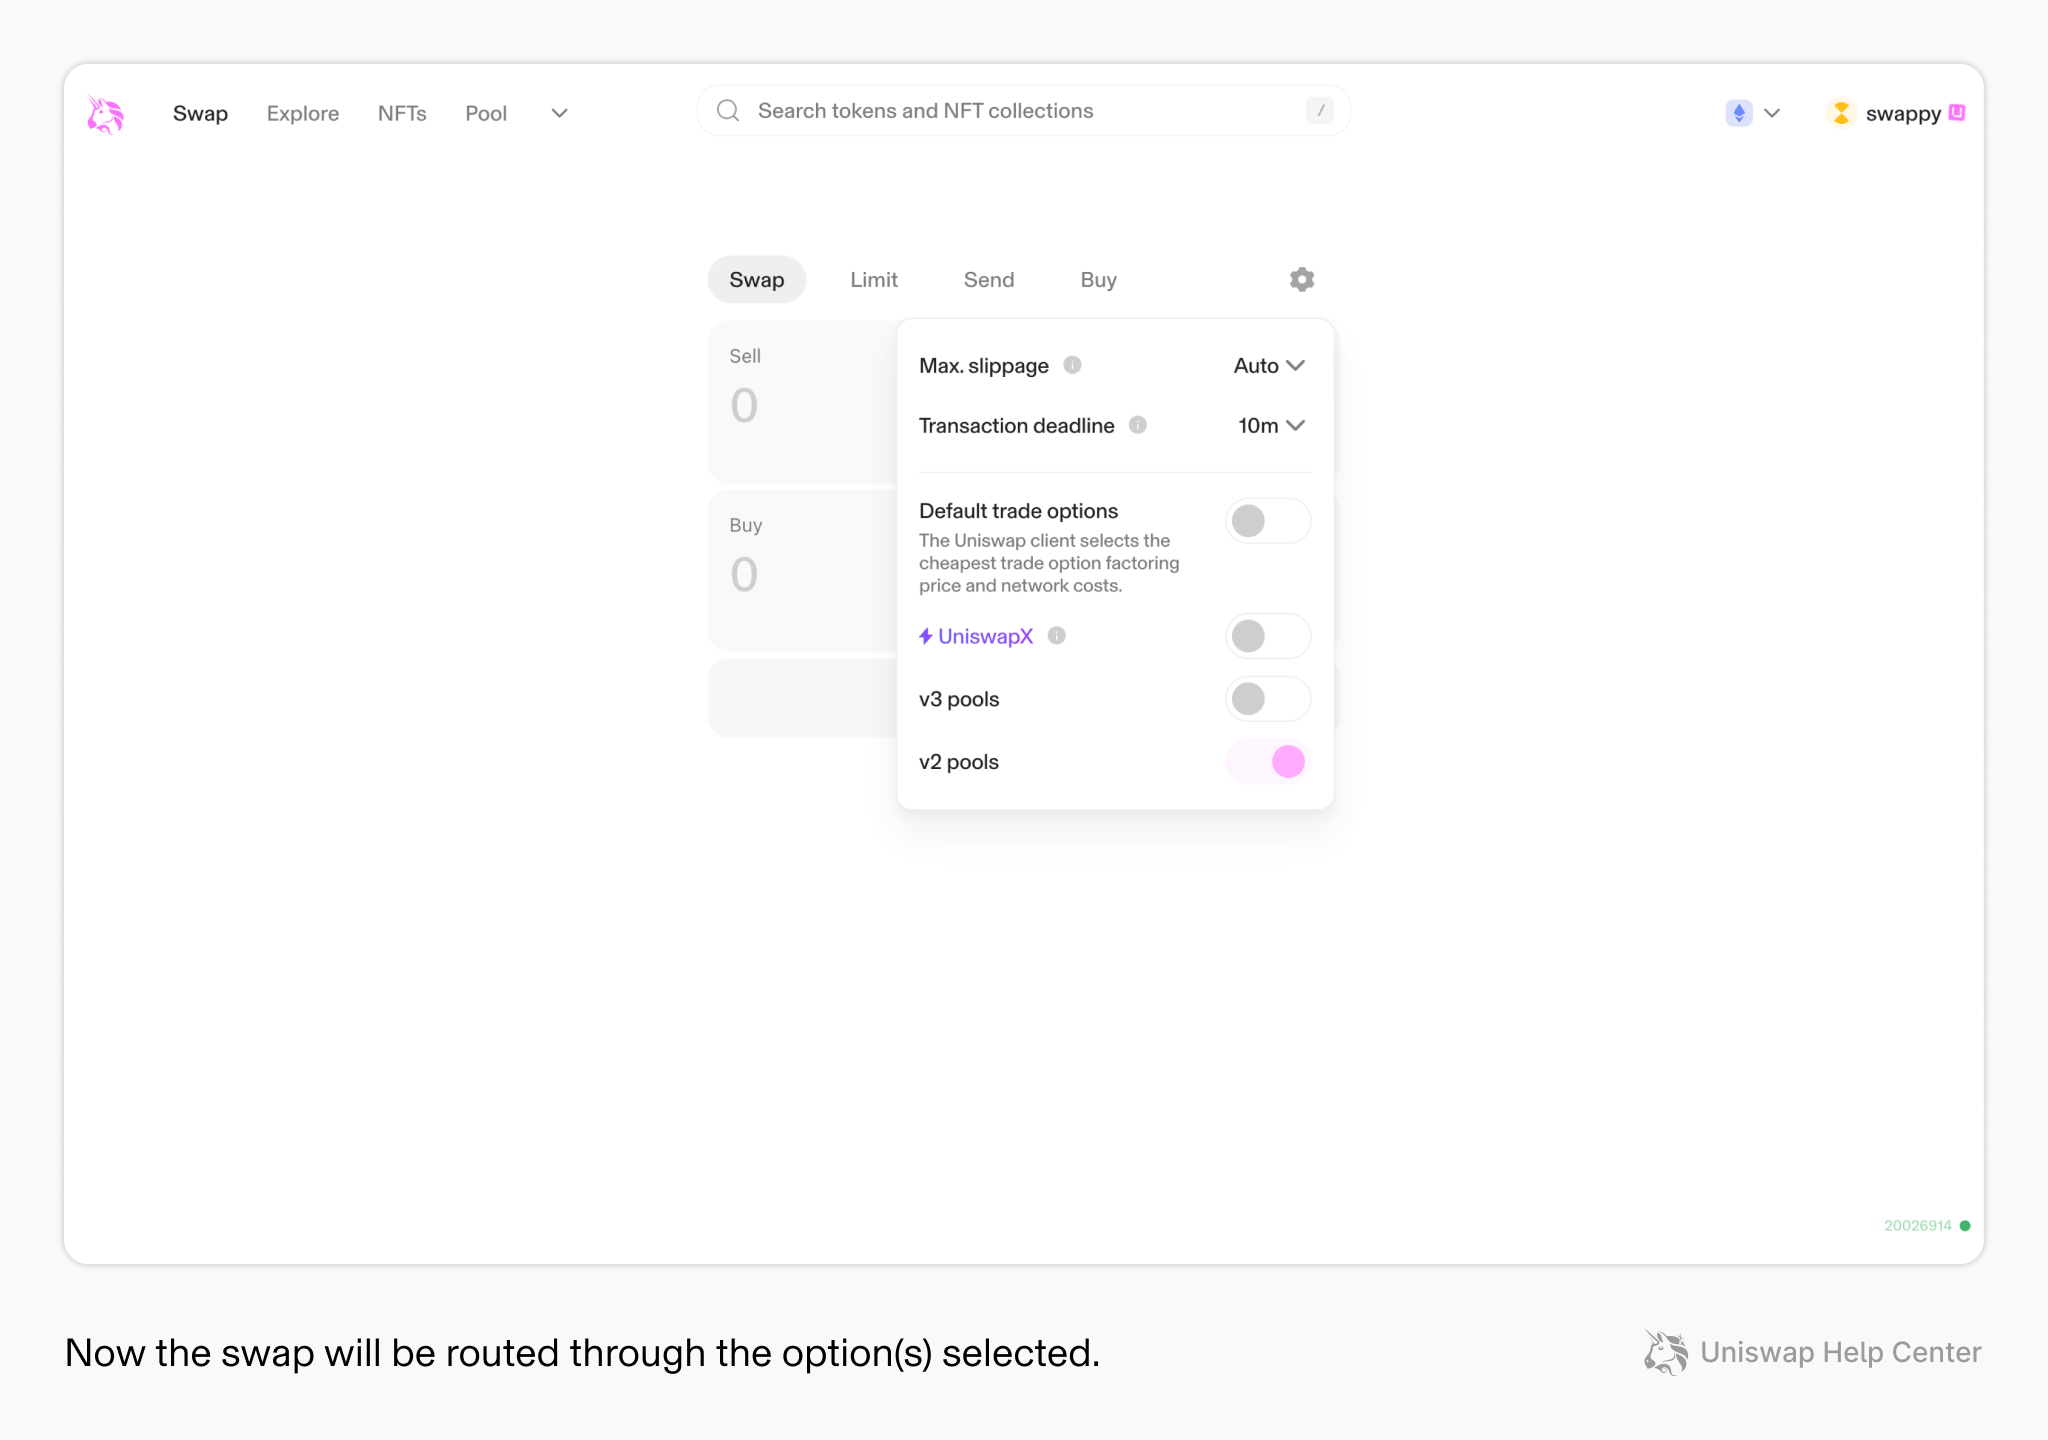Switch to the Limit tab
The image size is (2048, 1440).
coord(873,279)
